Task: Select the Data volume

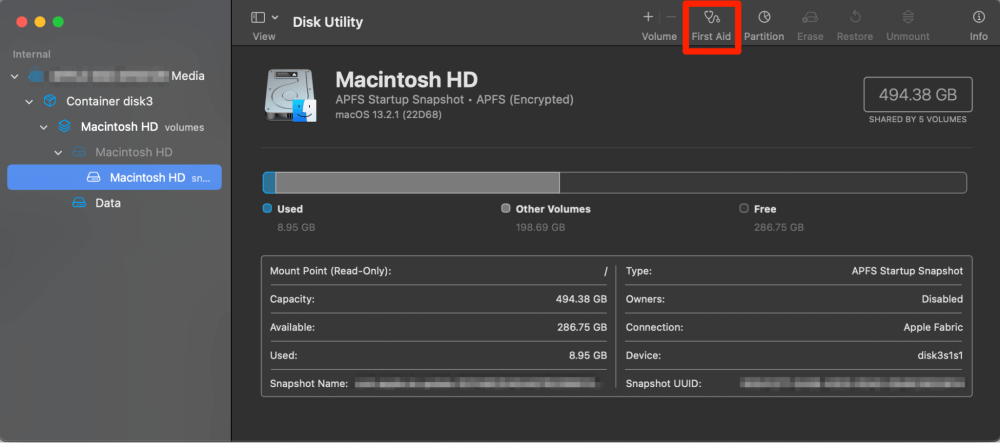Action: [x=115, y=203]
